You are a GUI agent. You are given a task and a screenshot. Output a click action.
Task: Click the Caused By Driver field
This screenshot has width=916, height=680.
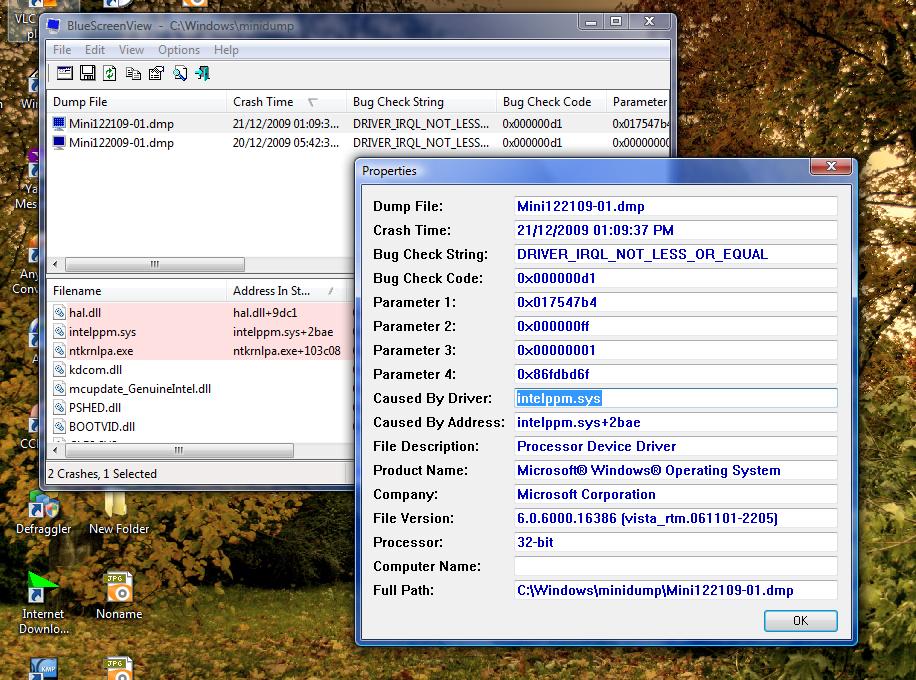click(x=675, y=398)
